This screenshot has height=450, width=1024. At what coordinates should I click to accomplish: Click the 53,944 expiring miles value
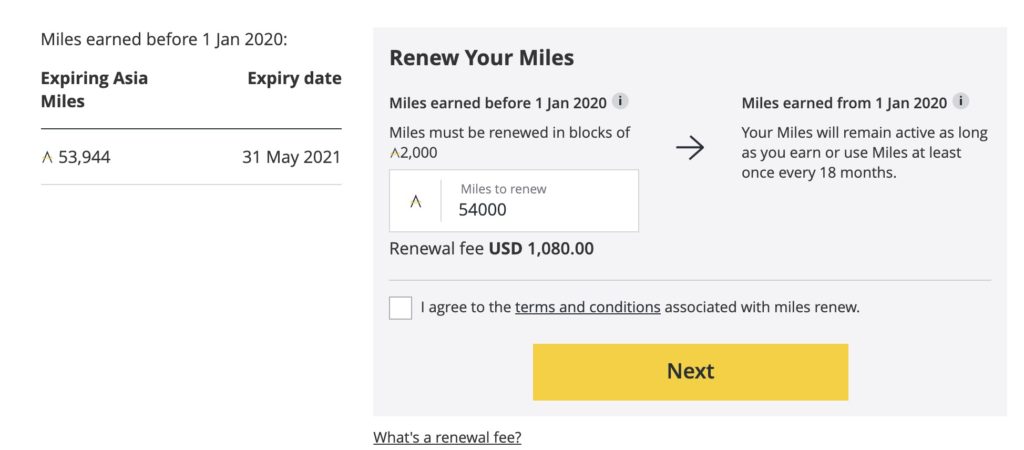click(x=84, y=157)
